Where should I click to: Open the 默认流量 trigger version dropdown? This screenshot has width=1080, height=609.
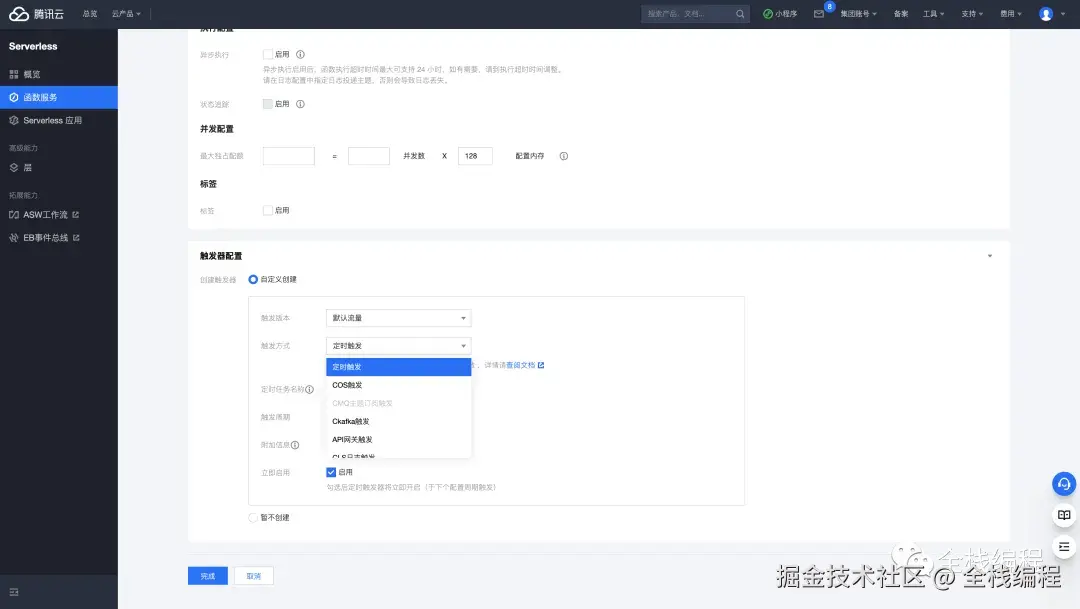(x=397, y=317)
